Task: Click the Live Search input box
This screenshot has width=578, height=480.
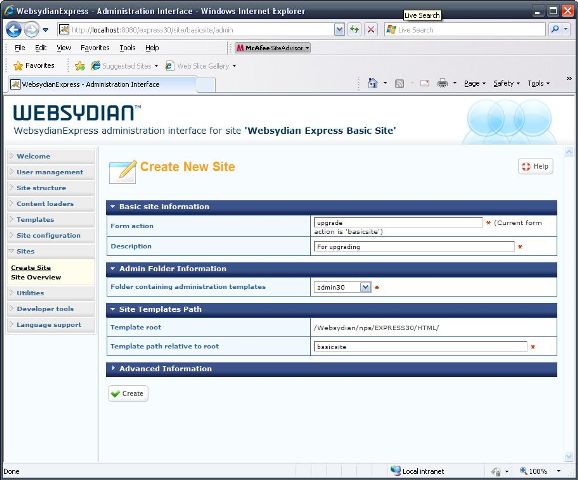Action: [464, 29]
